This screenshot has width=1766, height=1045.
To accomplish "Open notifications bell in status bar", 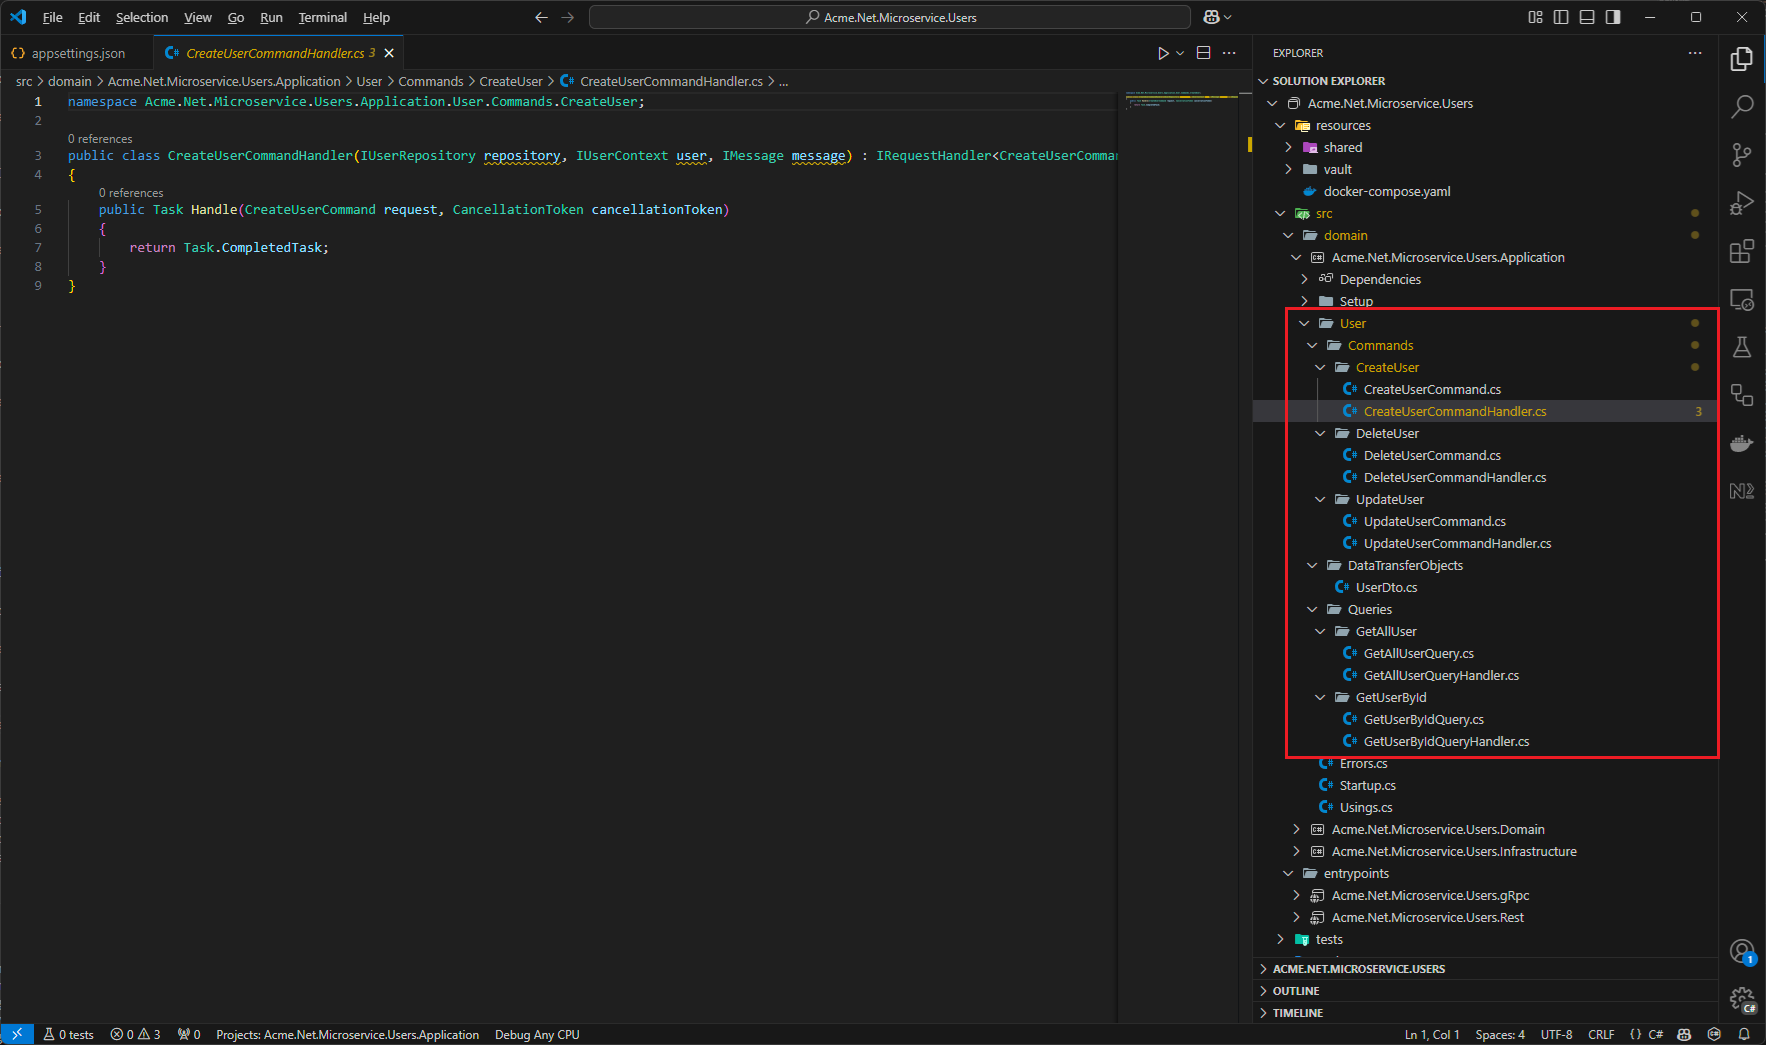I will coord(1744,1034).
